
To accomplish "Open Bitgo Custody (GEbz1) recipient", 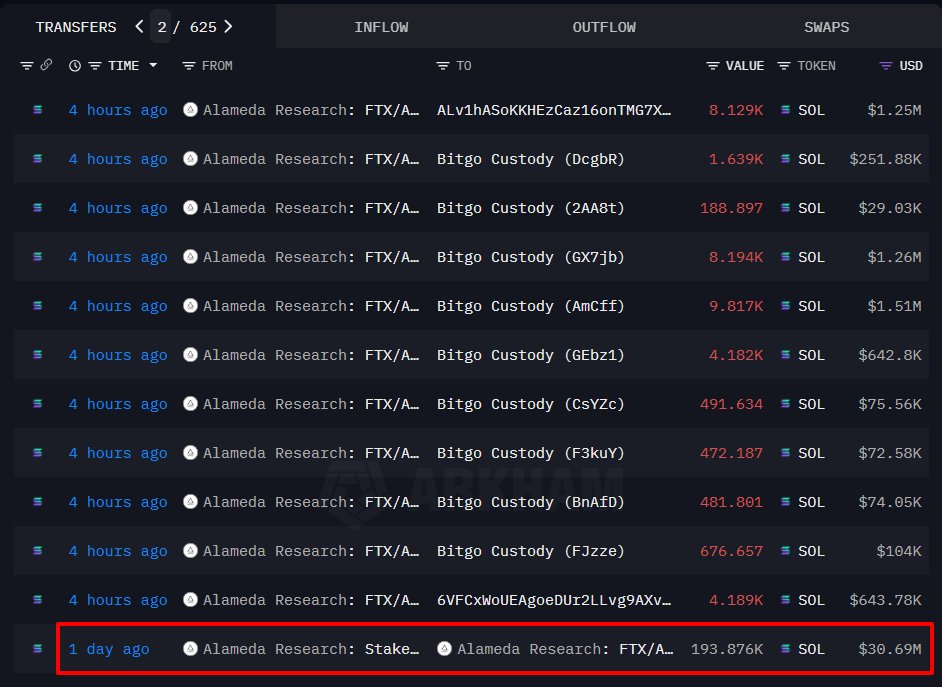I will (x=530, y=356).
